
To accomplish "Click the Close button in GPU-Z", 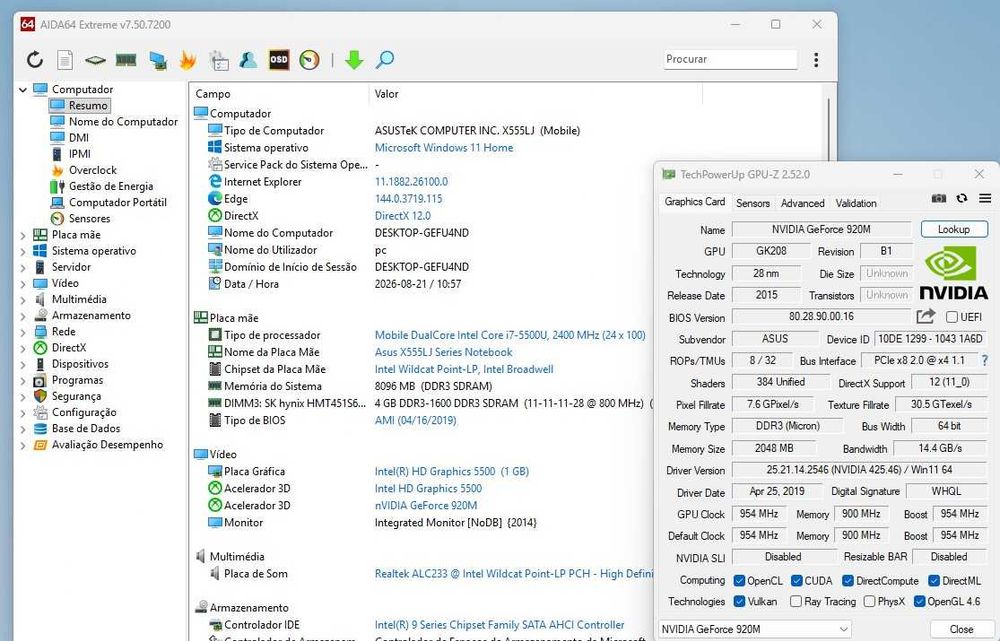I will tap(961, 629).
